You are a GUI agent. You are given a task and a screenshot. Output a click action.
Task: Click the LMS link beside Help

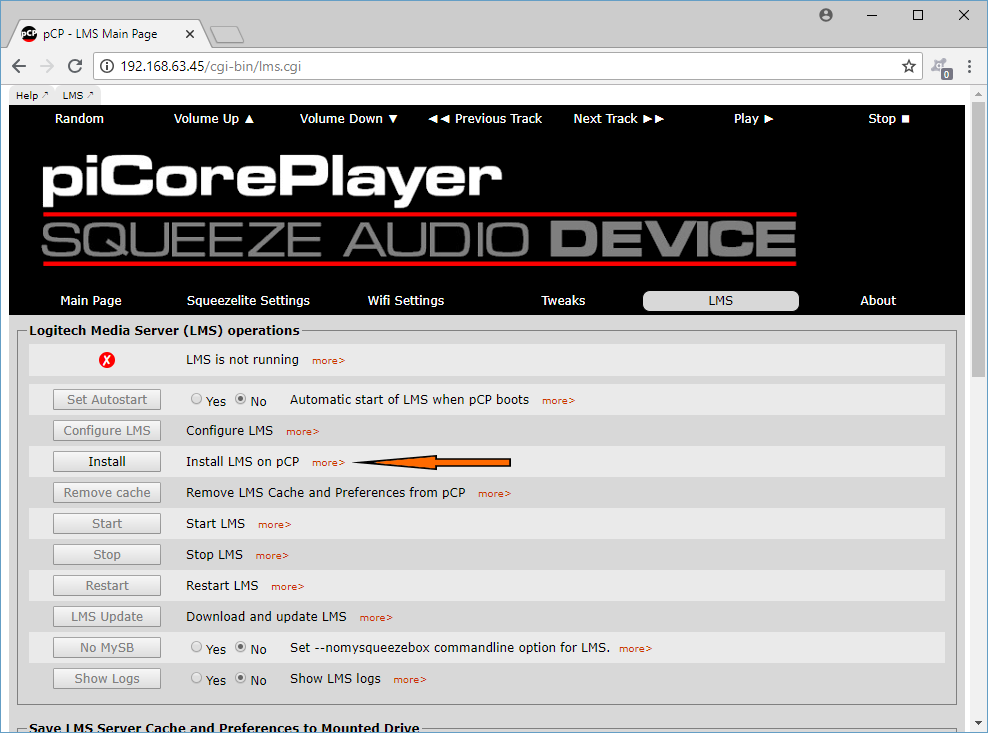[x=78, y=95]
